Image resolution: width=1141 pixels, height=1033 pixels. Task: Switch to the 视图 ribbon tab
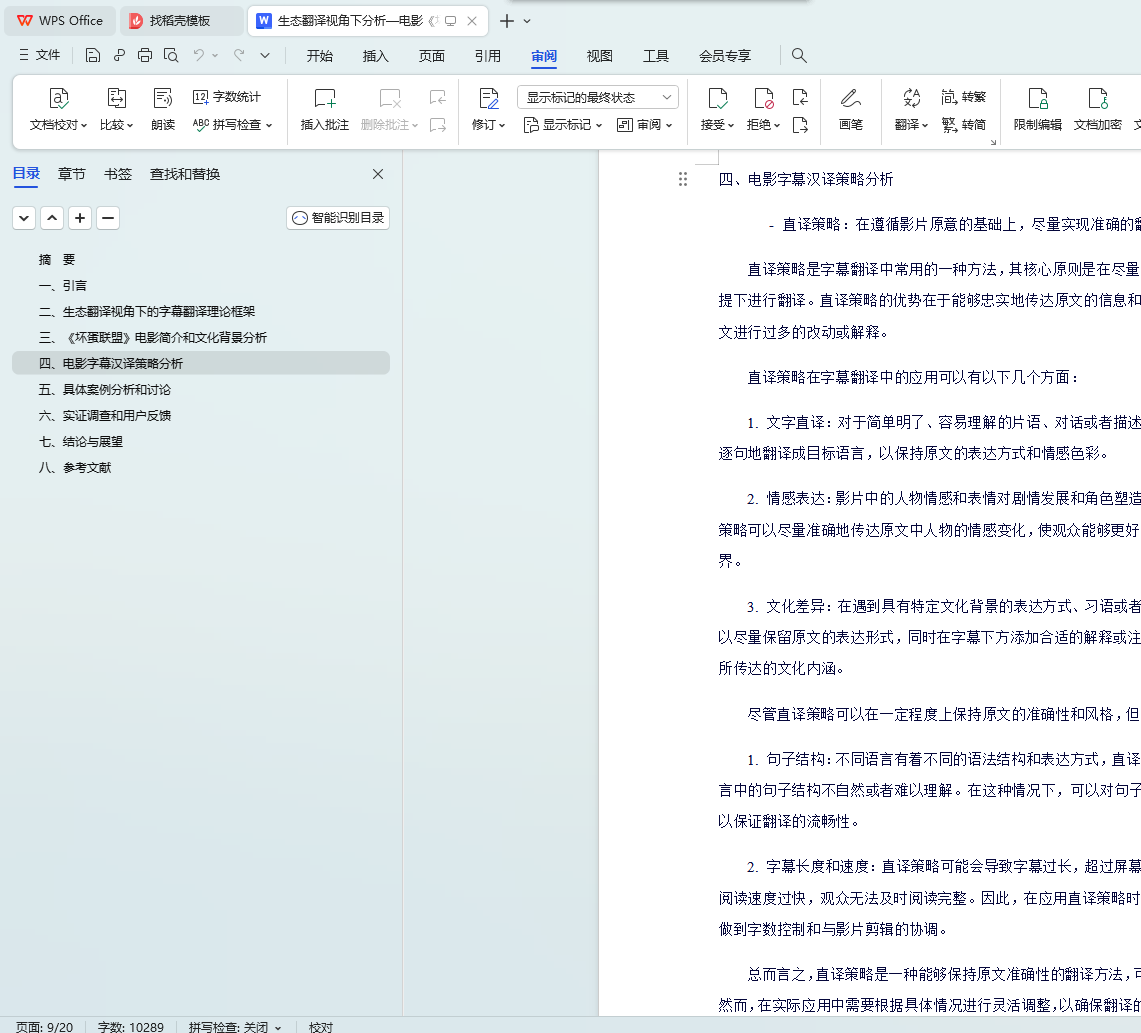tap(600, 56)
